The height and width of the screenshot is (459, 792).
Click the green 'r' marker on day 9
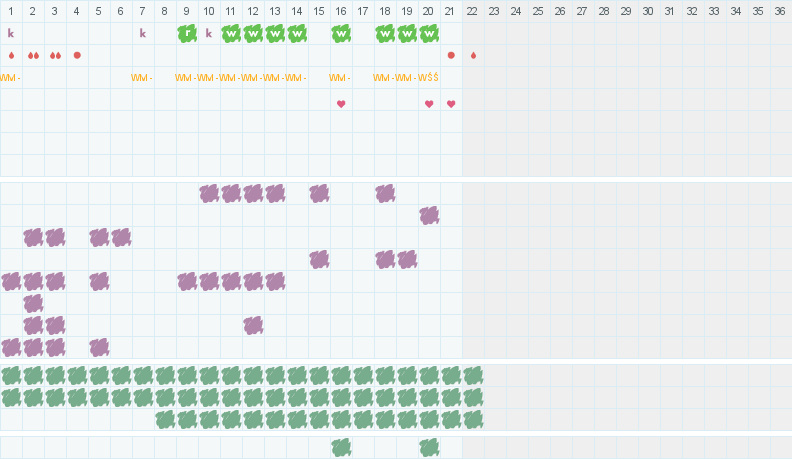187,33
